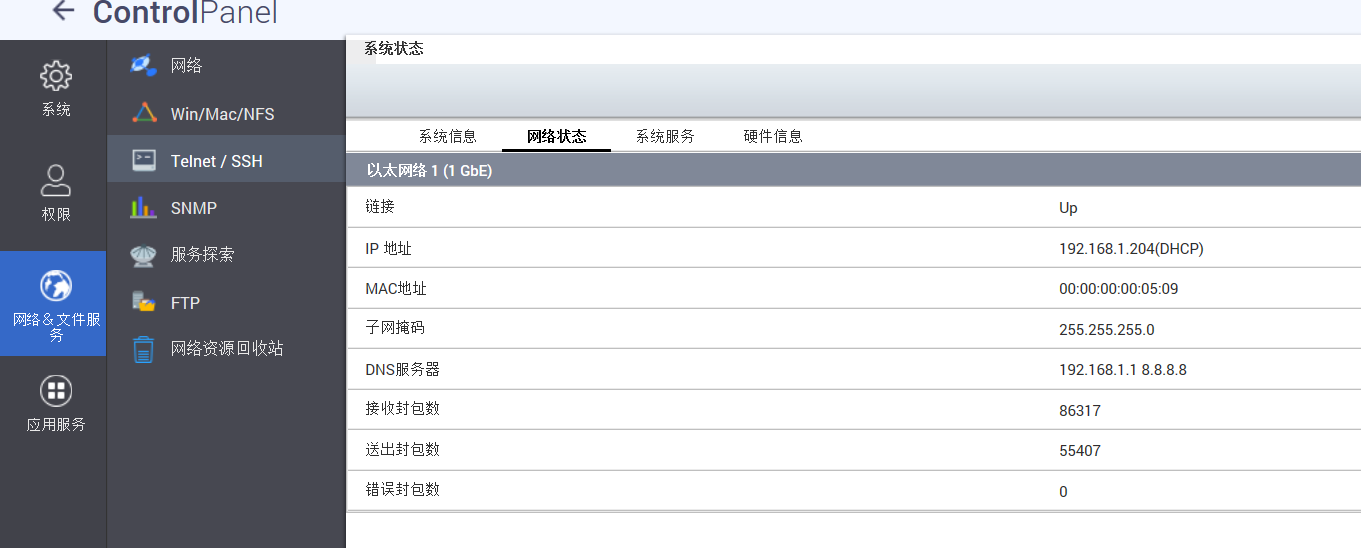1361x548 pixels.
Task: Switch to the 网络状态 tab
Action: point(556,136)
